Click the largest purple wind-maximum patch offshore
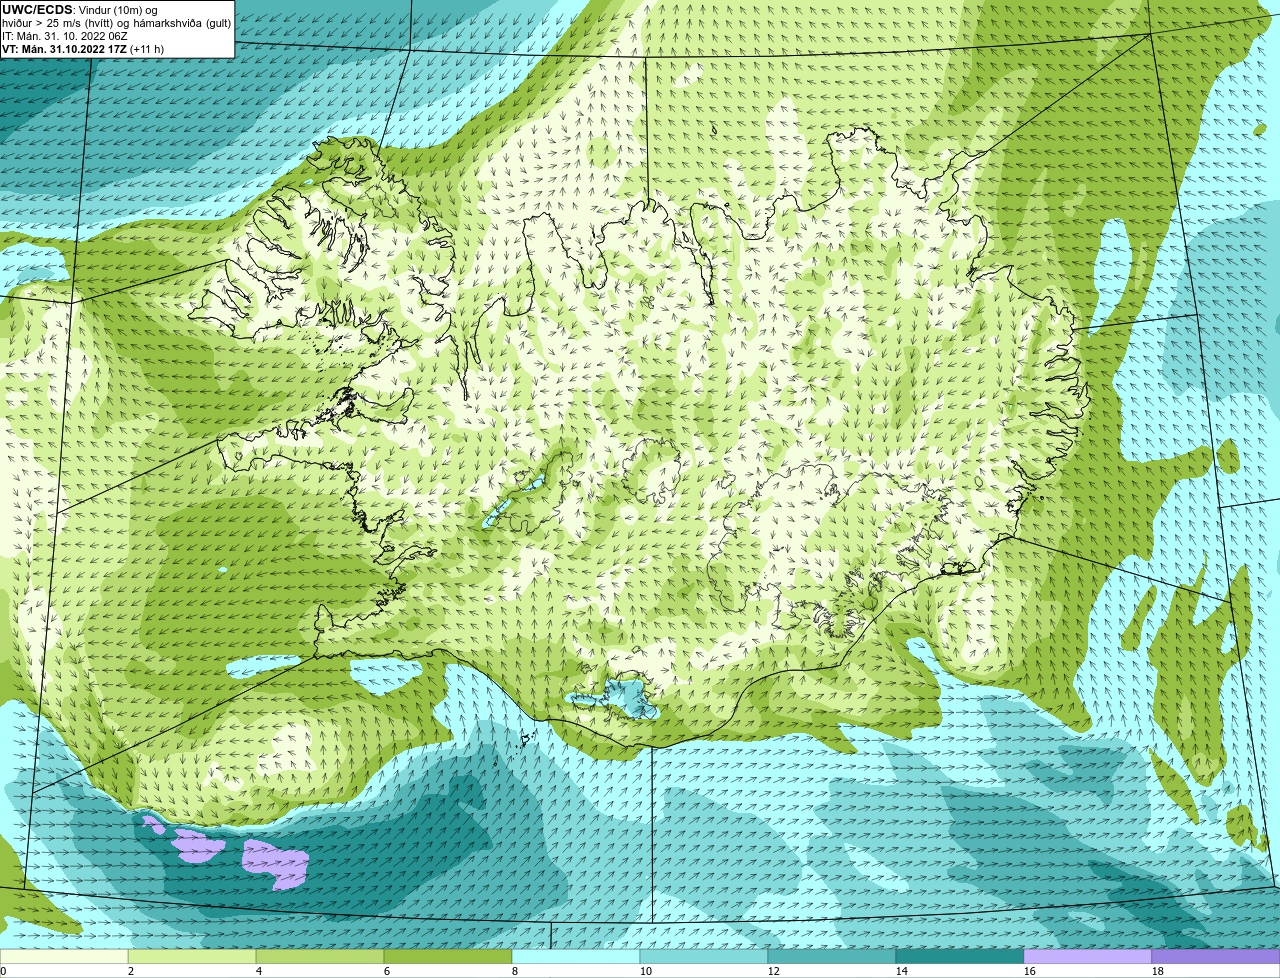Viewport: 1280px width, 978px height. pyautogui.click(x=275, y=863)
